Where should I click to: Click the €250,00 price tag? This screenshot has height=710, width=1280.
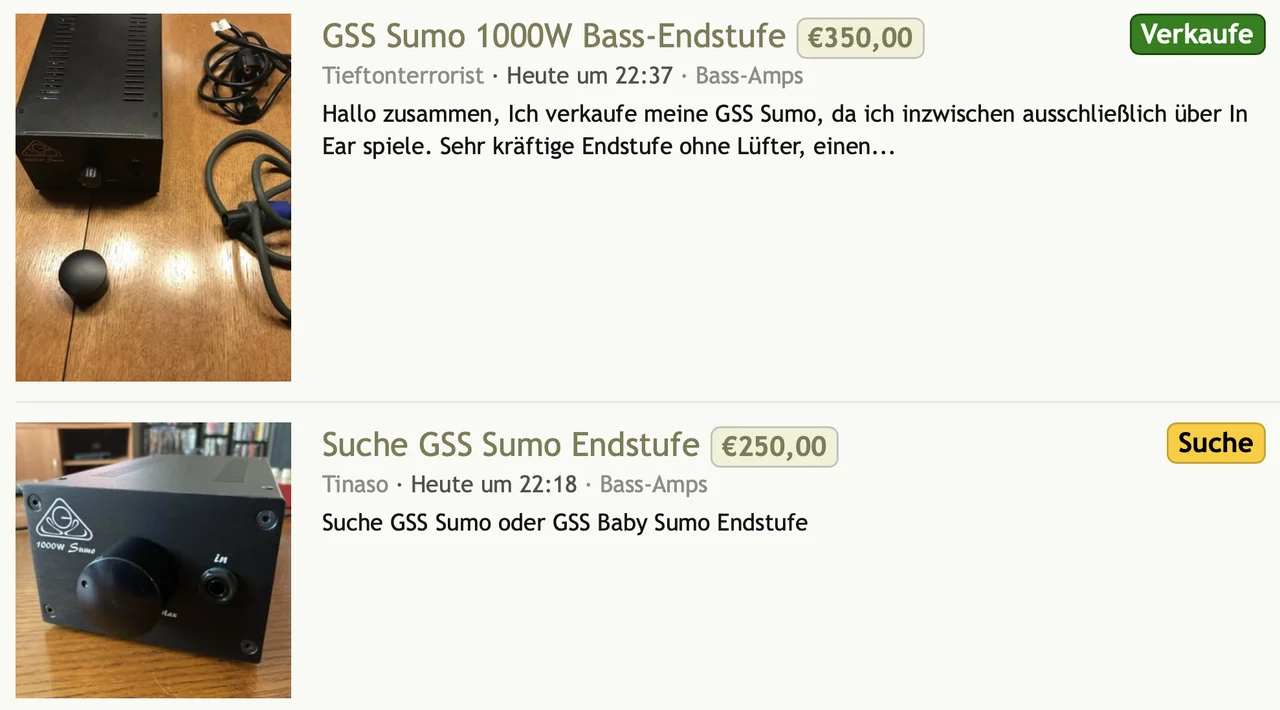pos(774,446)
